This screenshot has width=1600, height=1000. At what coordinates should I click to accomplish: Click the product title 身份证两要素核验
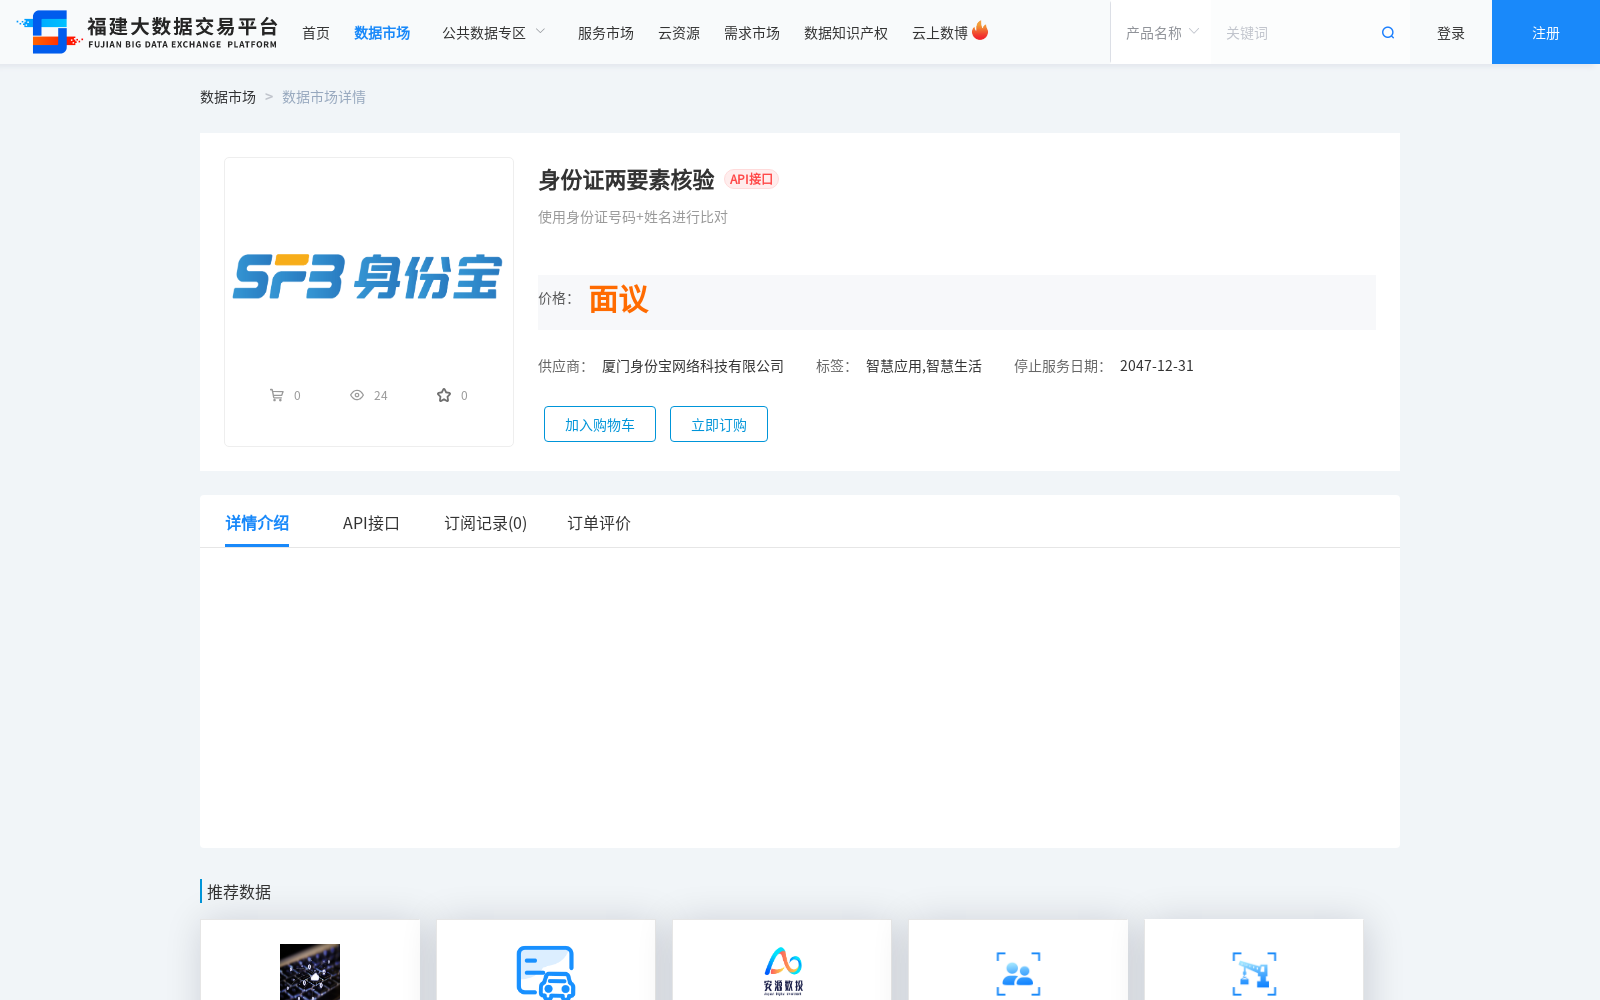click(626, 180)
